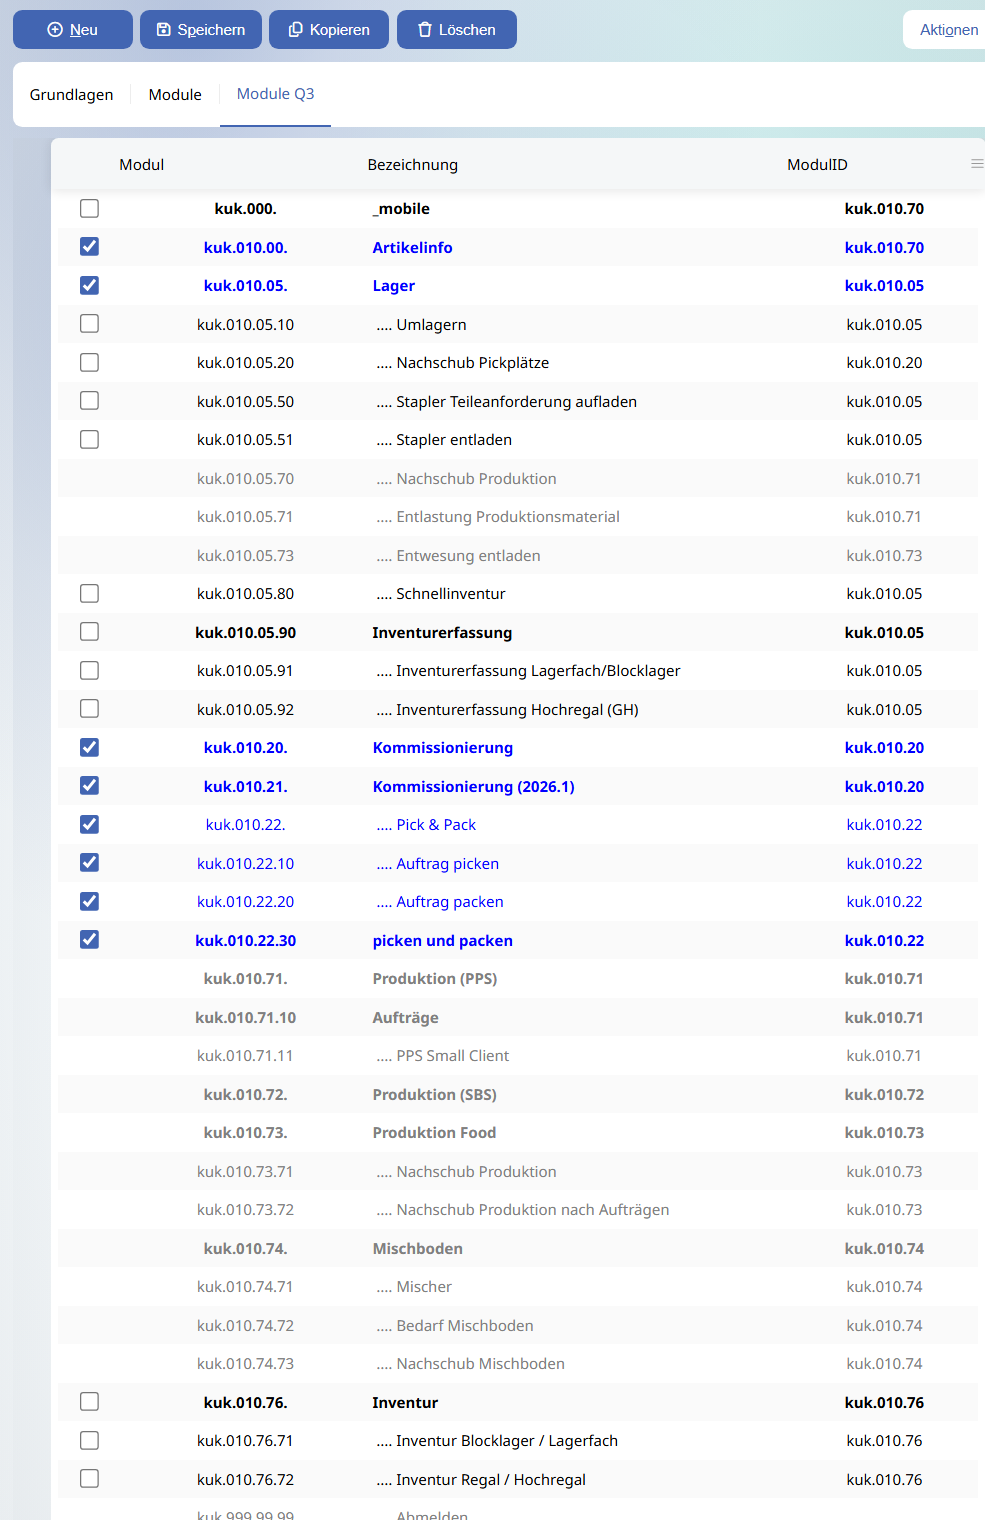Viewport: 985px width, 1520px height.
Task: Select the Mischboden heading text
Action: [x=417, y=1249]
